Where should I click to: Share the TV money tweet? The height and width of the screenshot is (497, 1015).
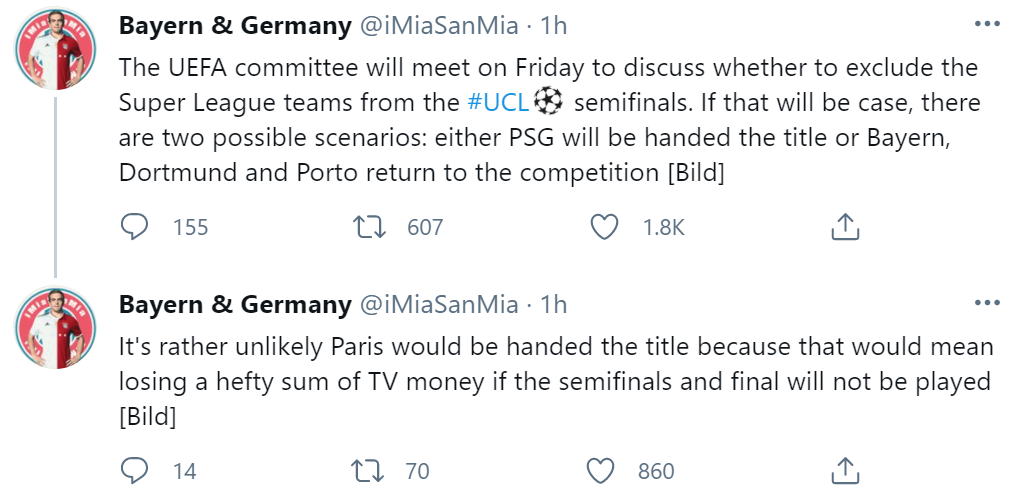coord(845,470)
